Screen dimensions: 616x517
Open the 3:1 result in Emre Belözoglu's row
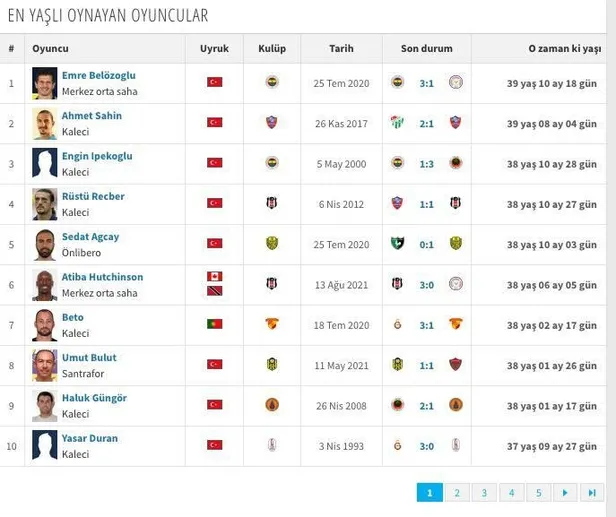426,82
